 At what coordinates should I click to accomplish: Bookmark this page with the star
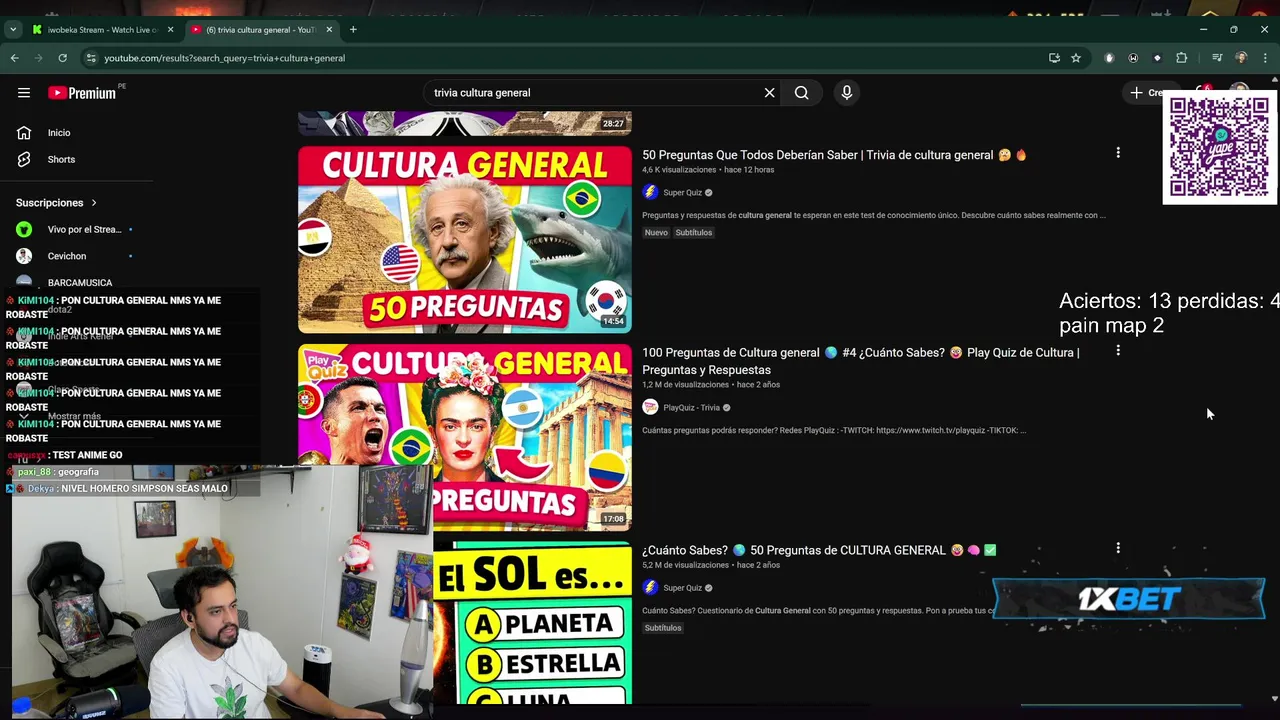[x=1076, y=58]
